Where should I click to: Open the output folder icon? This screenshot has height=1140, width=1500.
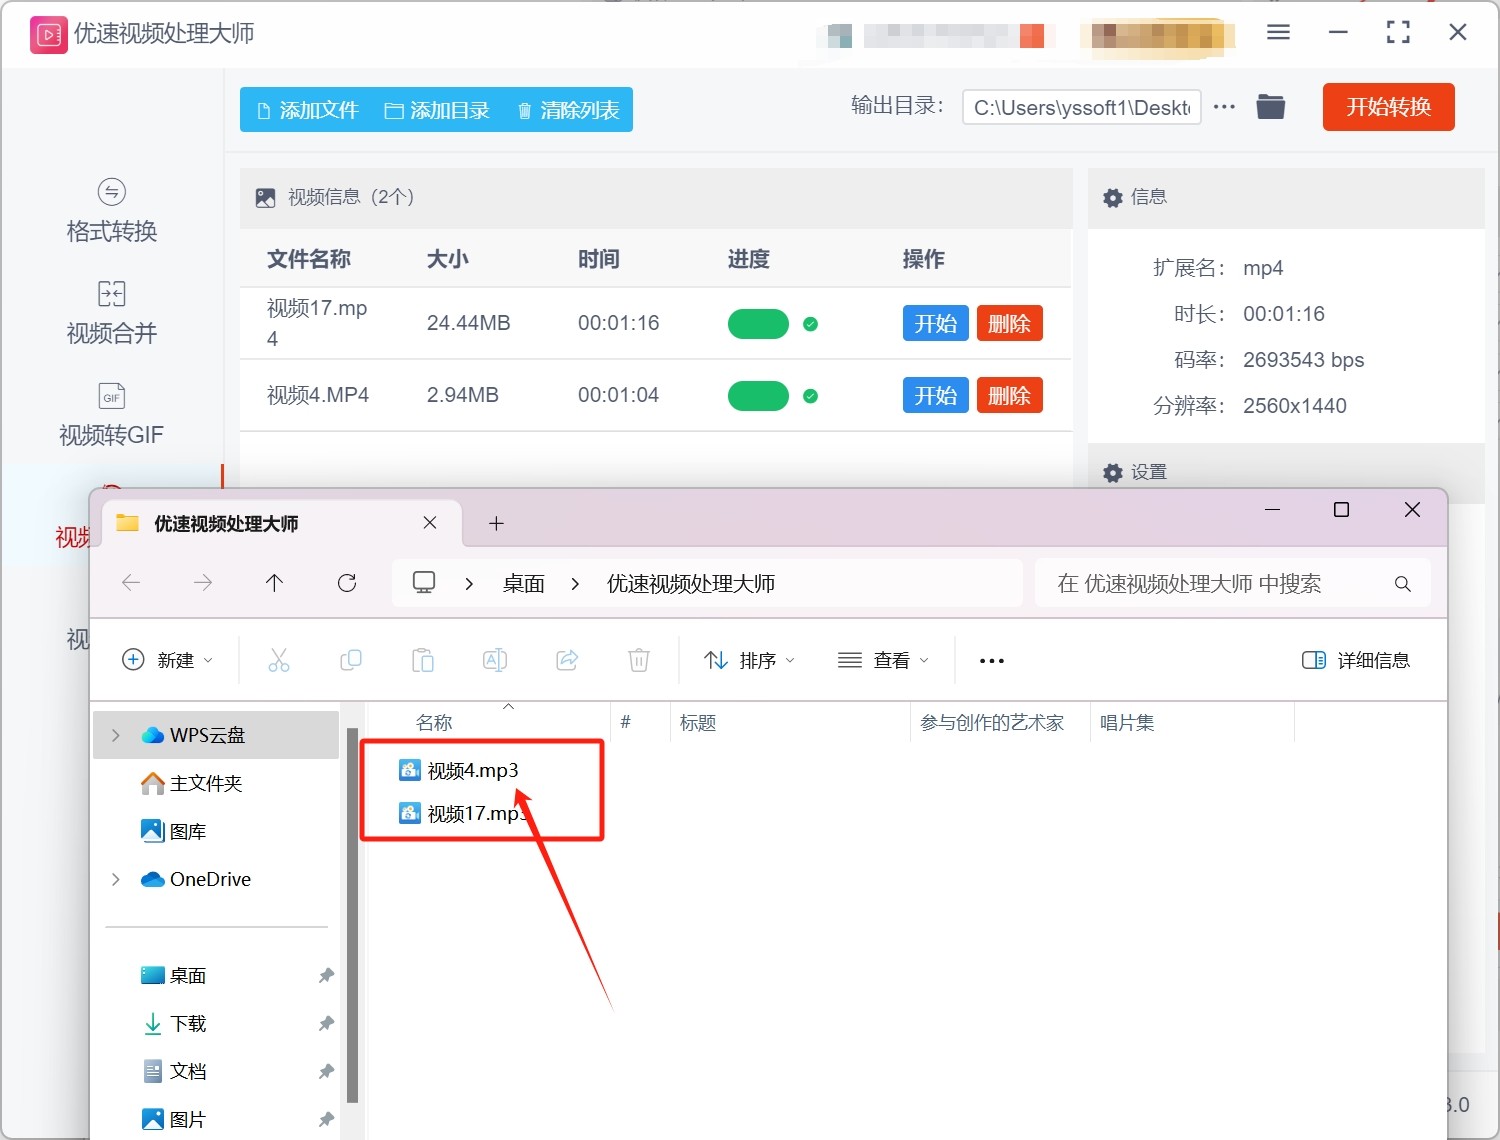coord(1270,107)
